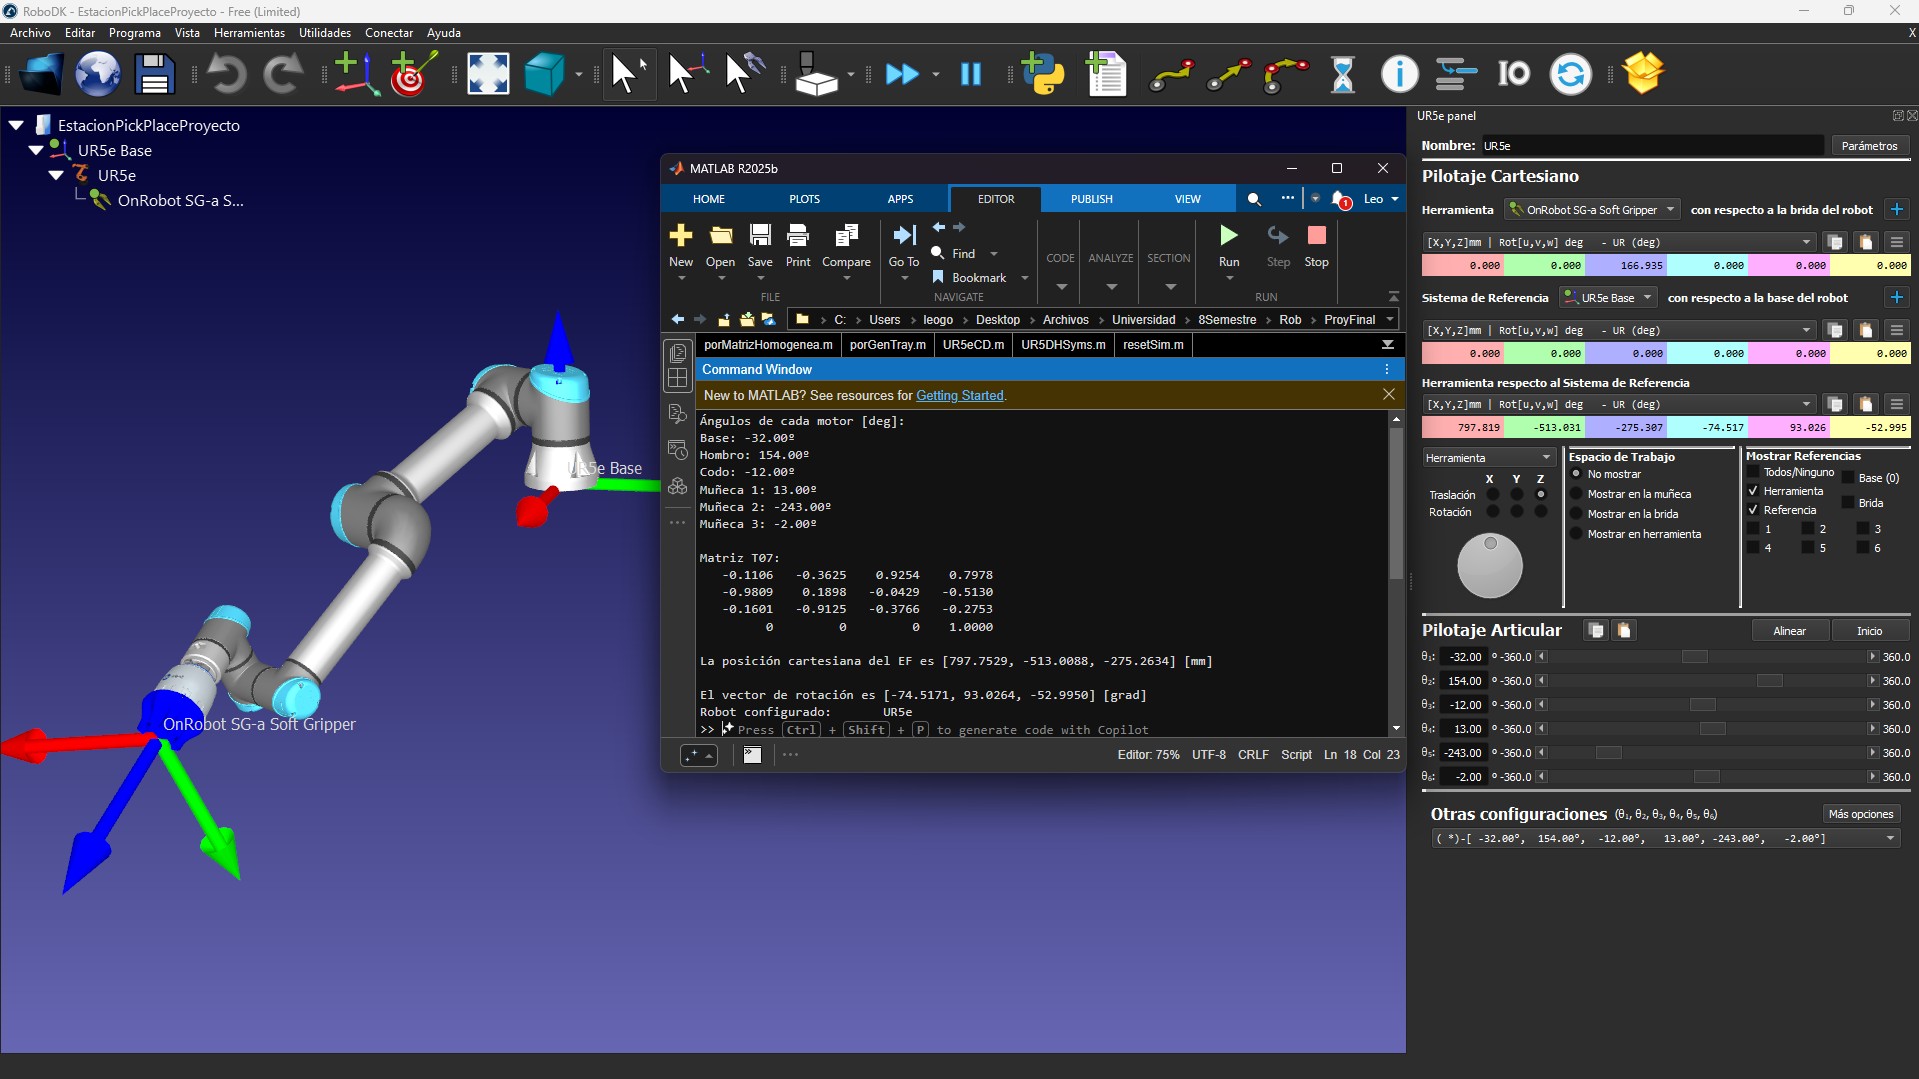Run the MATLAB script
1919x1079 pixels.
coord(1229,246)
